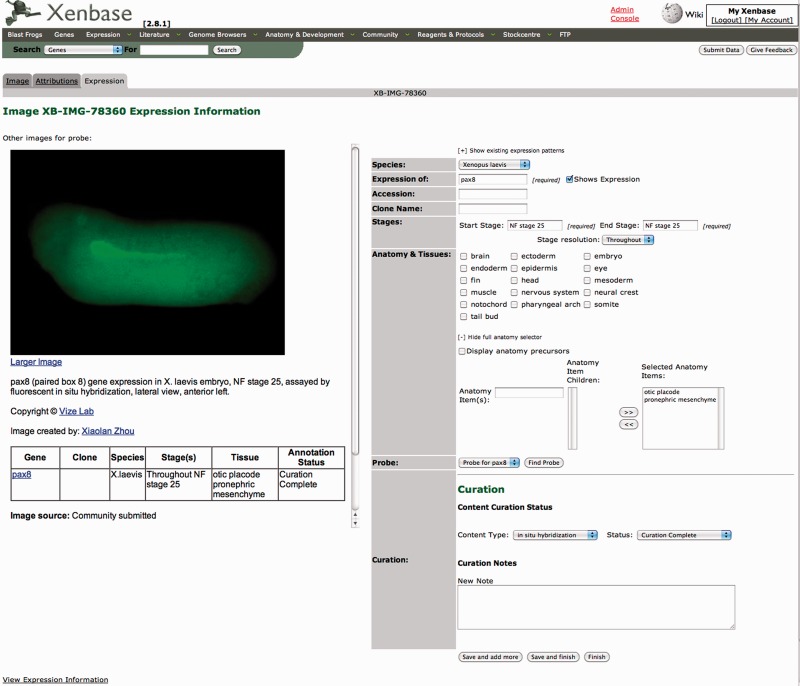Click the green embryo fluorescence image
Viewport: 800px width, 686px height.
(x=147, y=252)
